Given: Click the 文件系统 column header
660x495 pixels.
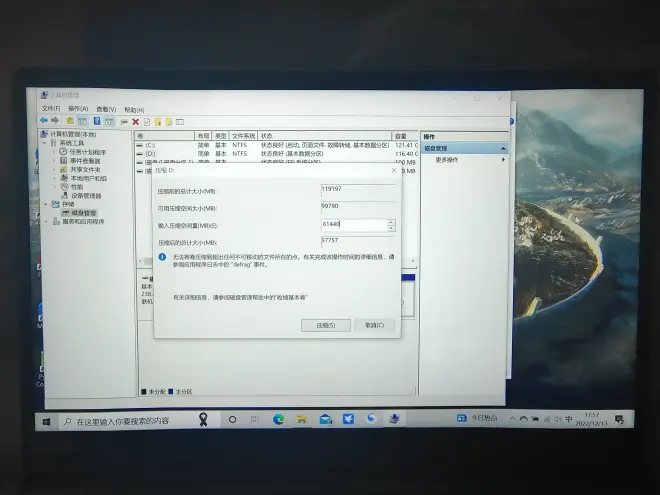Looking at the screenshot, I should (243, 136).
